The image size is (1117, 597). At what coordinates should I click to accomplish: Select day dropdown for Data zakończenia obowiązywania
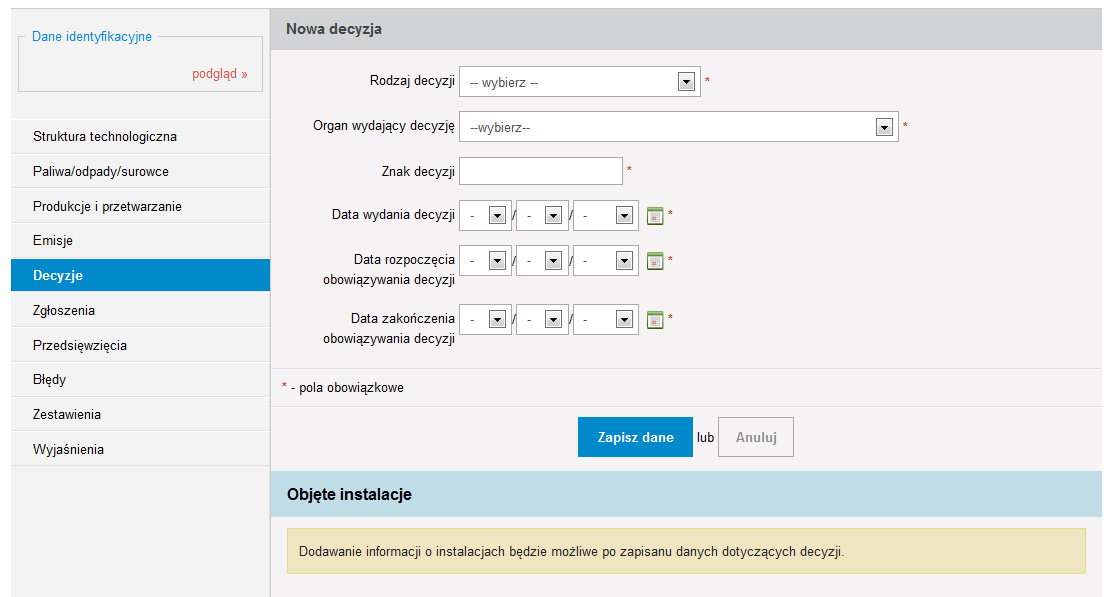tap(485, 320)
